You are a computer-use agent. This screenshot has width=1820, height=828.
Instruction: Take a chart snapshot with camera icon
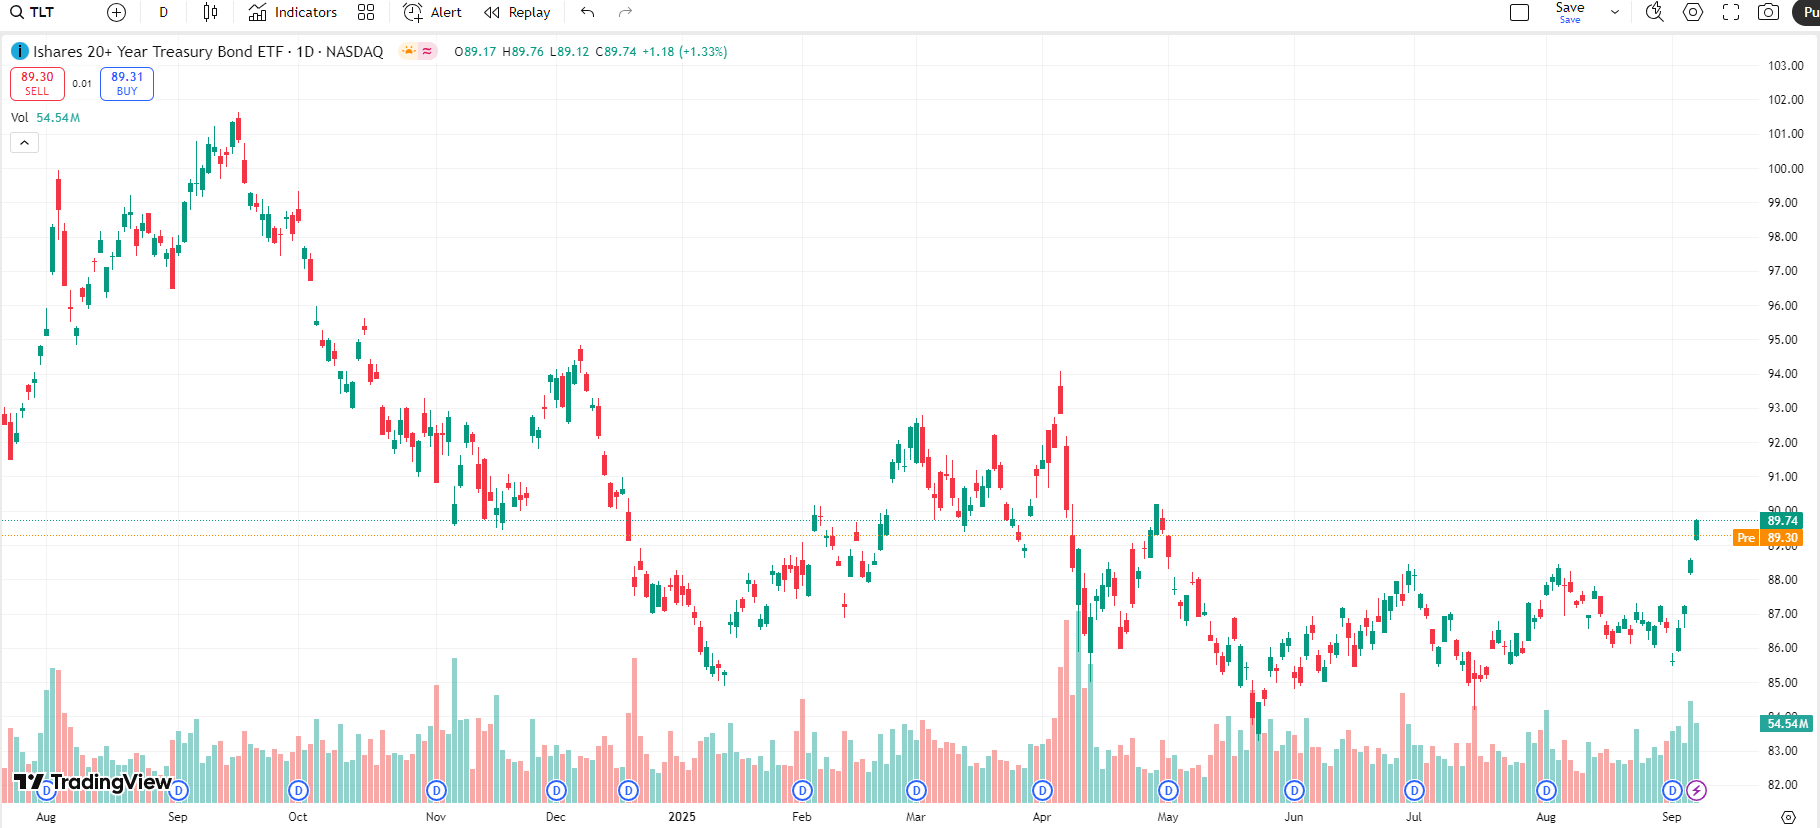[1768, 12]
